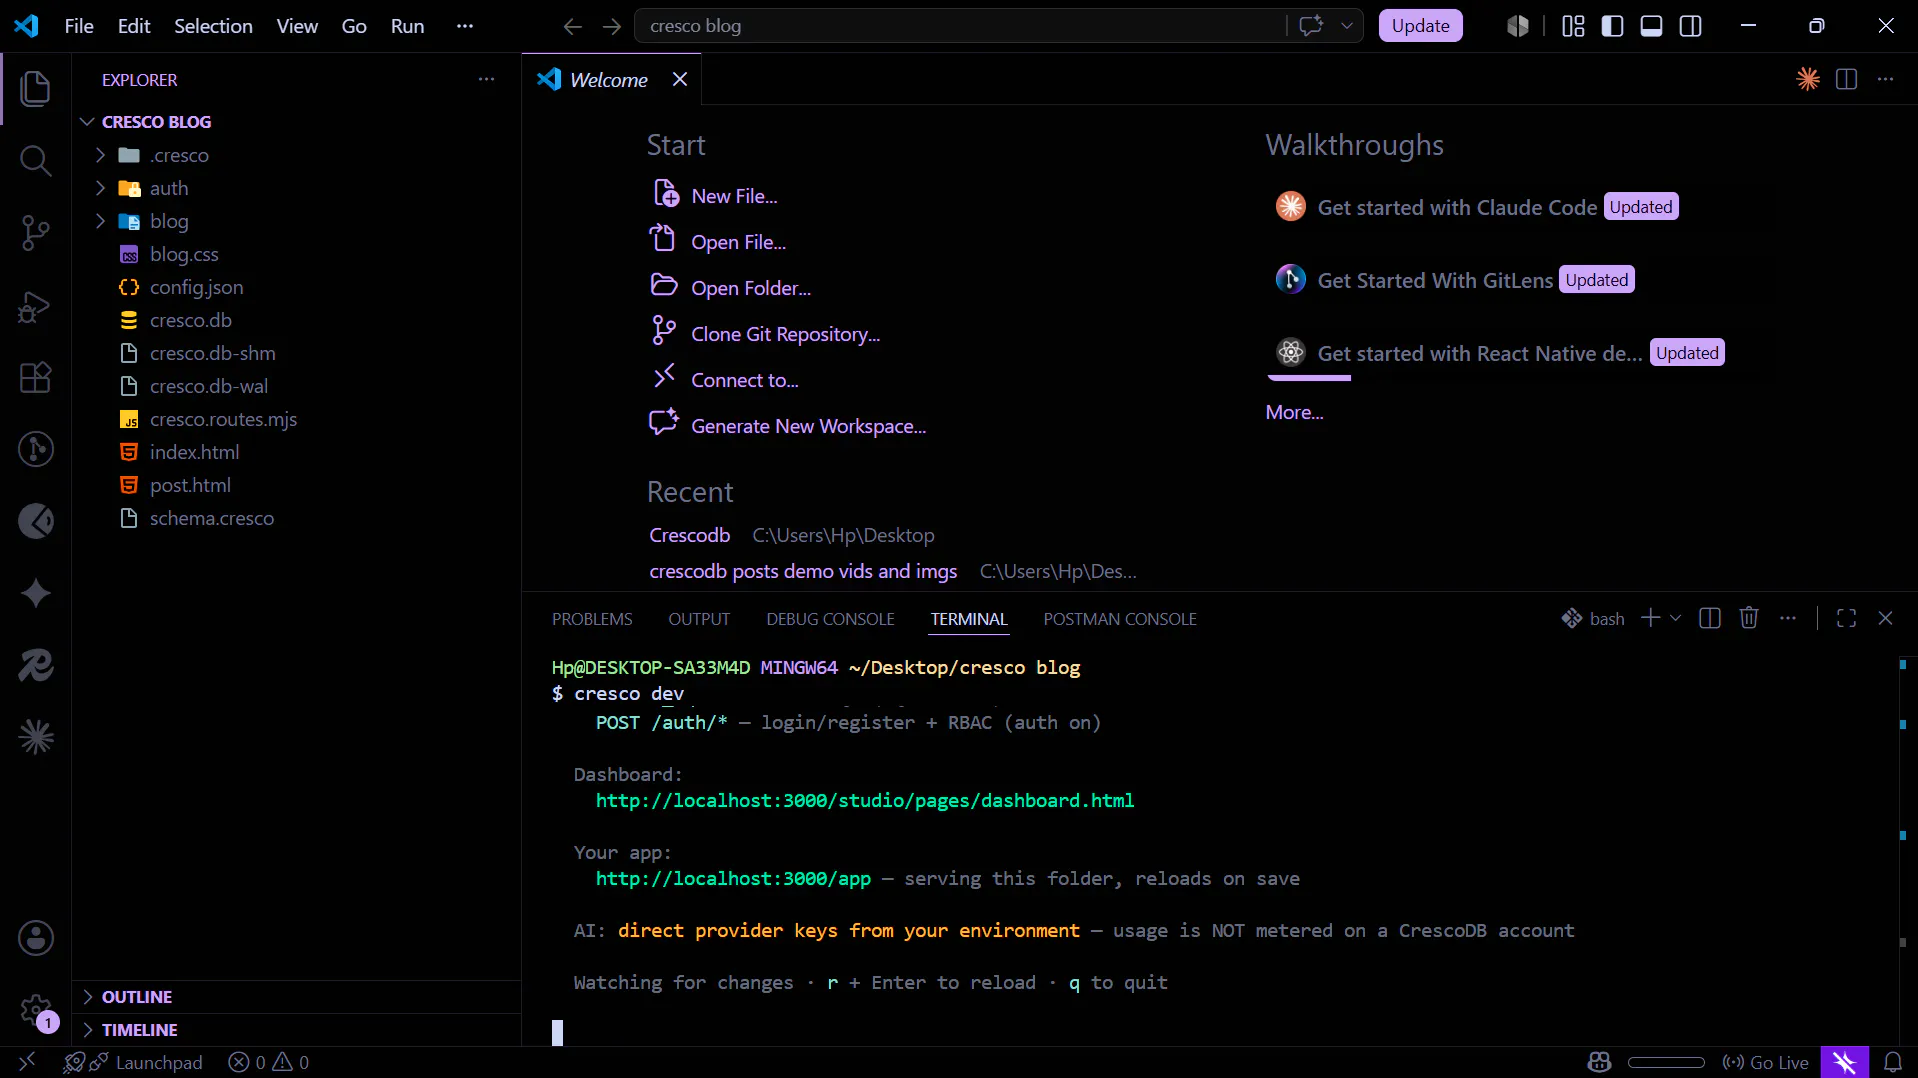Open the Extensions view
The image size is (1918, 1078).
(x=36, y=378)
